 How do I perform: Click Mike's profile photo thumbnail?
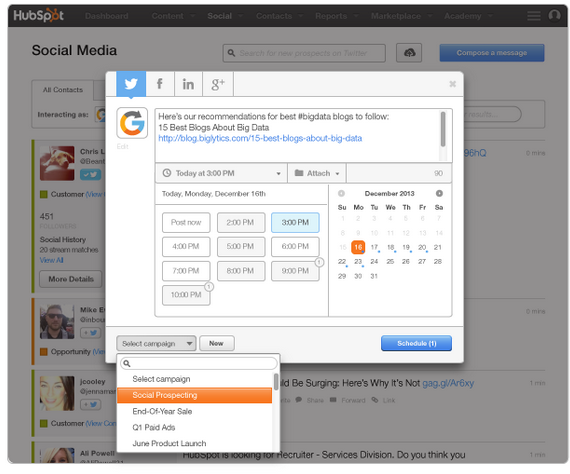tap(57, 322)
